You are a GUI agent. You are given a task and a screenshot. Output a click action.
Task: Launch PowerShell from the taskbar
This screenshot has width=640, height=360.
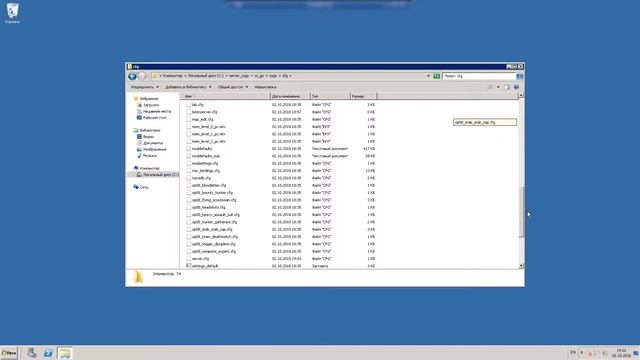[48, 353]
